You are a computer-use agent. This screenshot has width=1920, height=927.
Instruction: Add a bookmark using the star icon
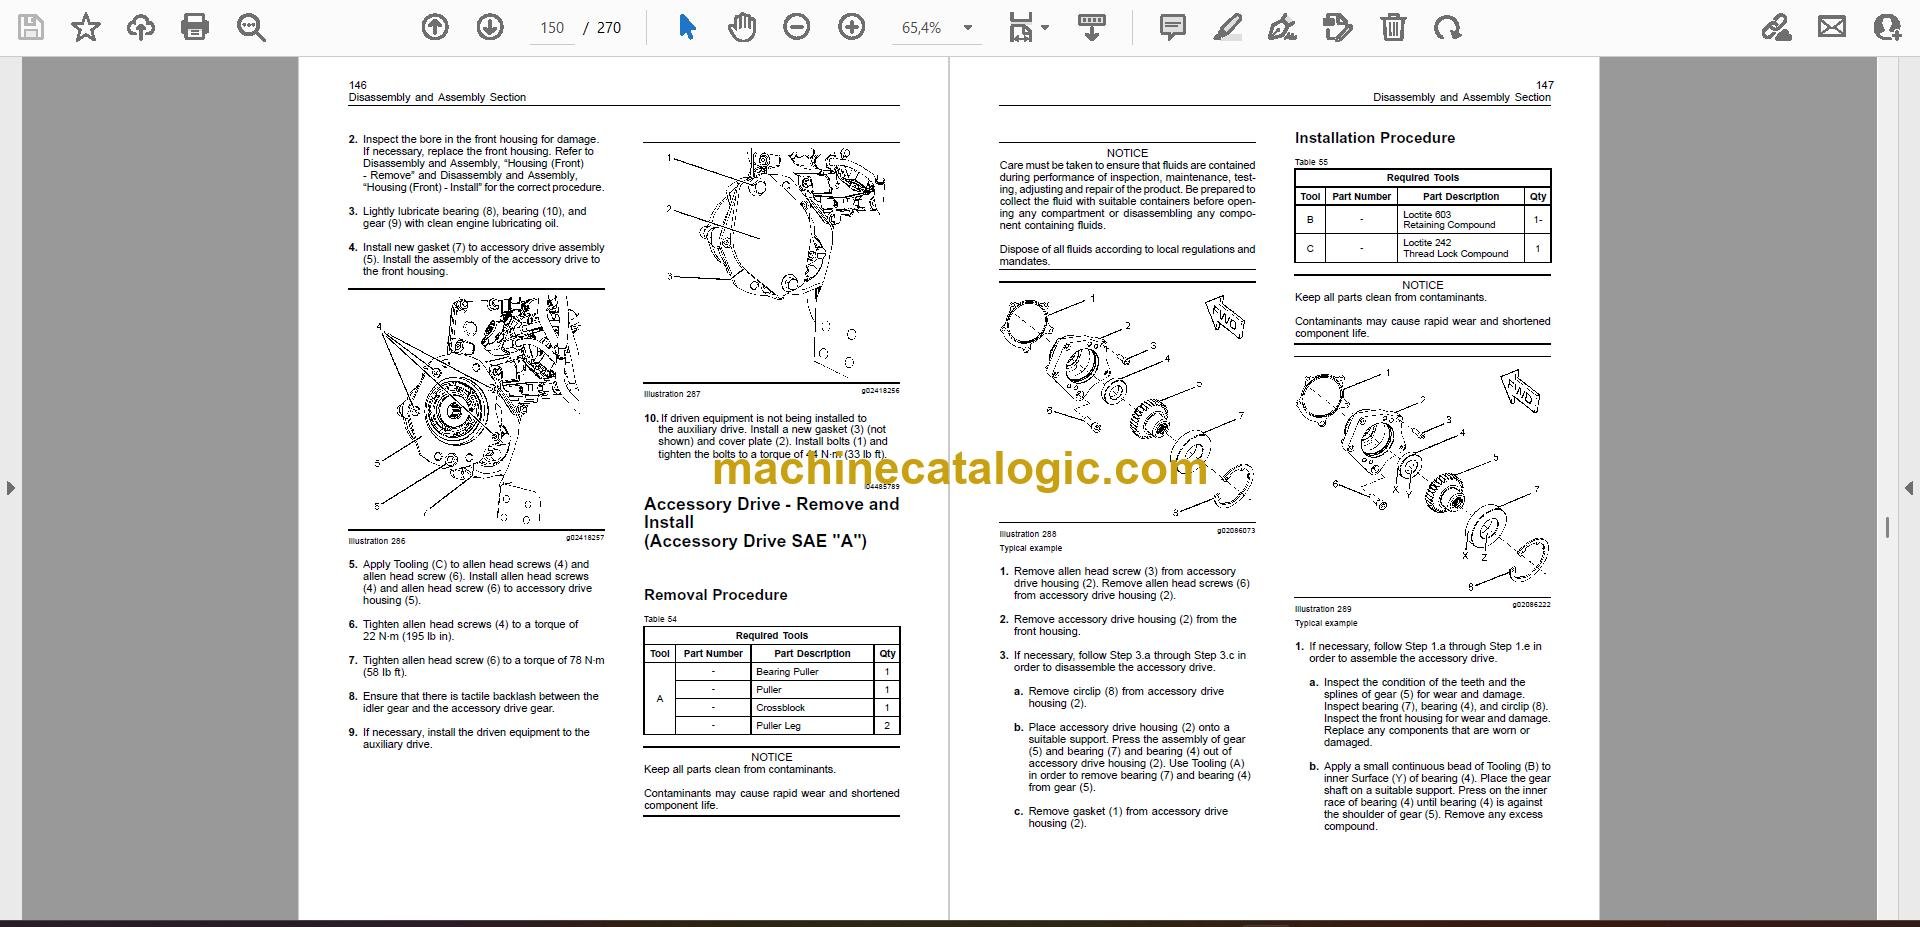click(x=86, y=27)
